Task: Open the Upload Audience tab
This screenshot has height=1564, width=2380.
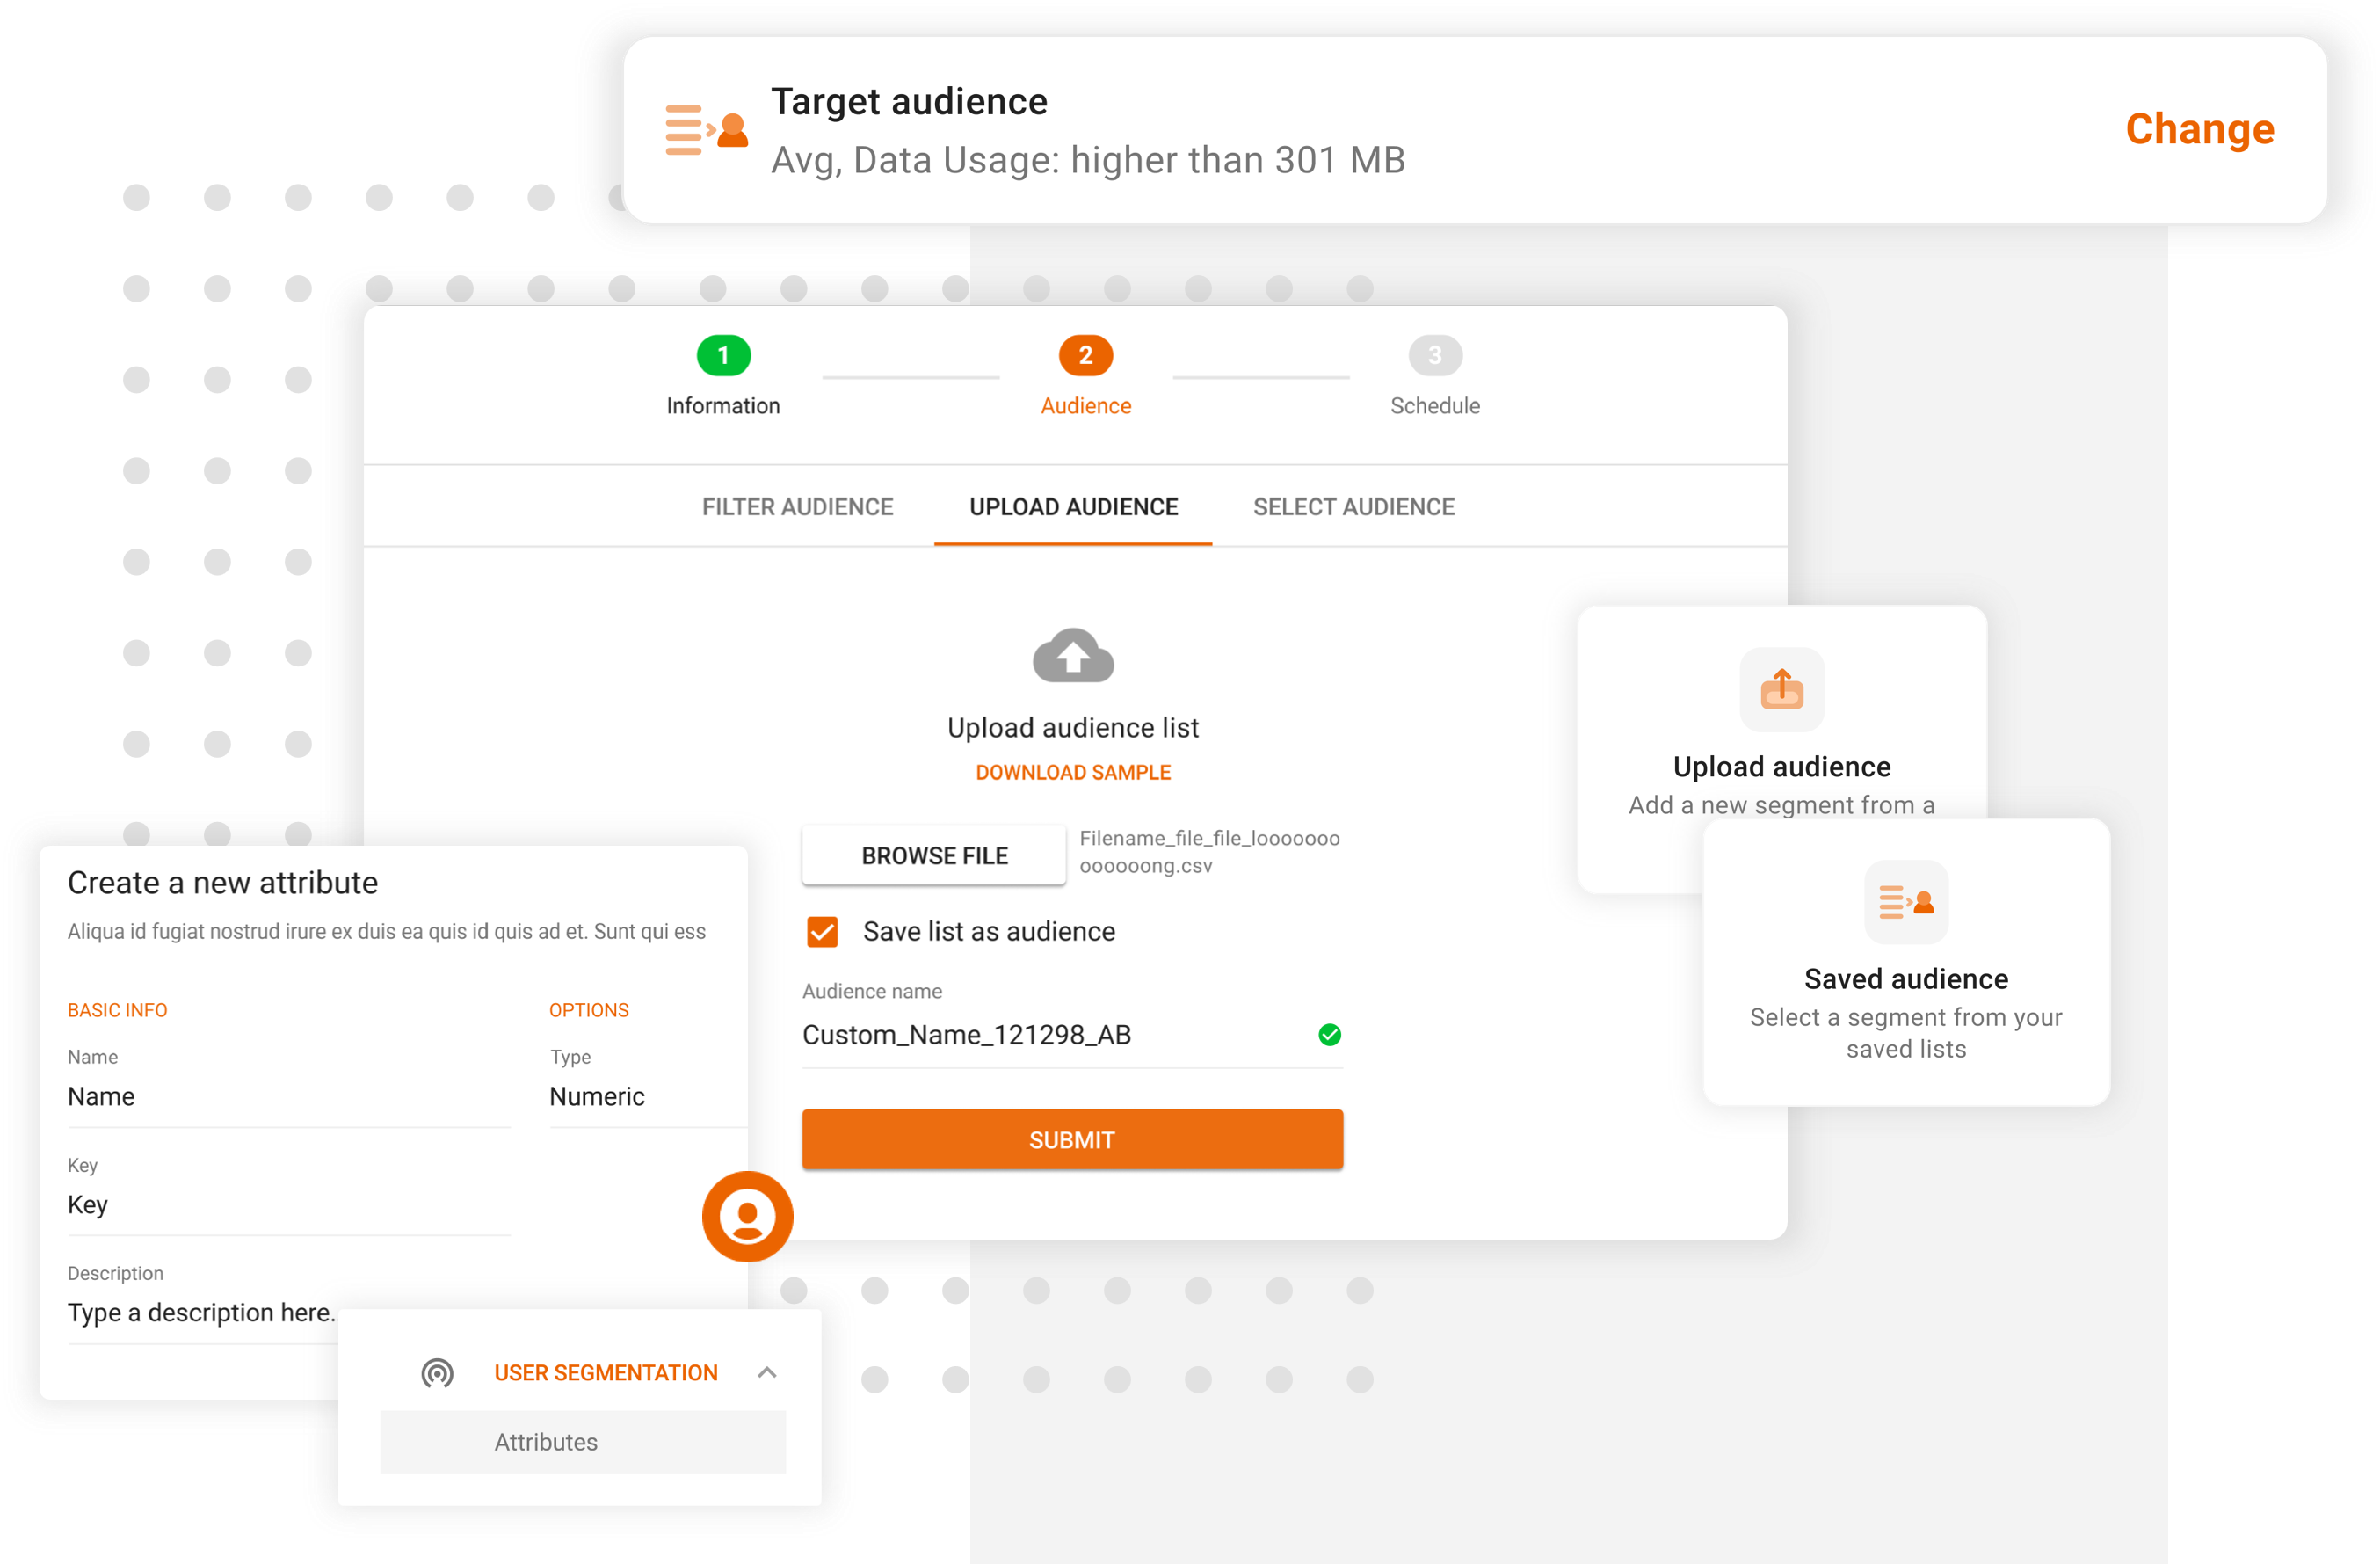Action: tap(1073, 507)
